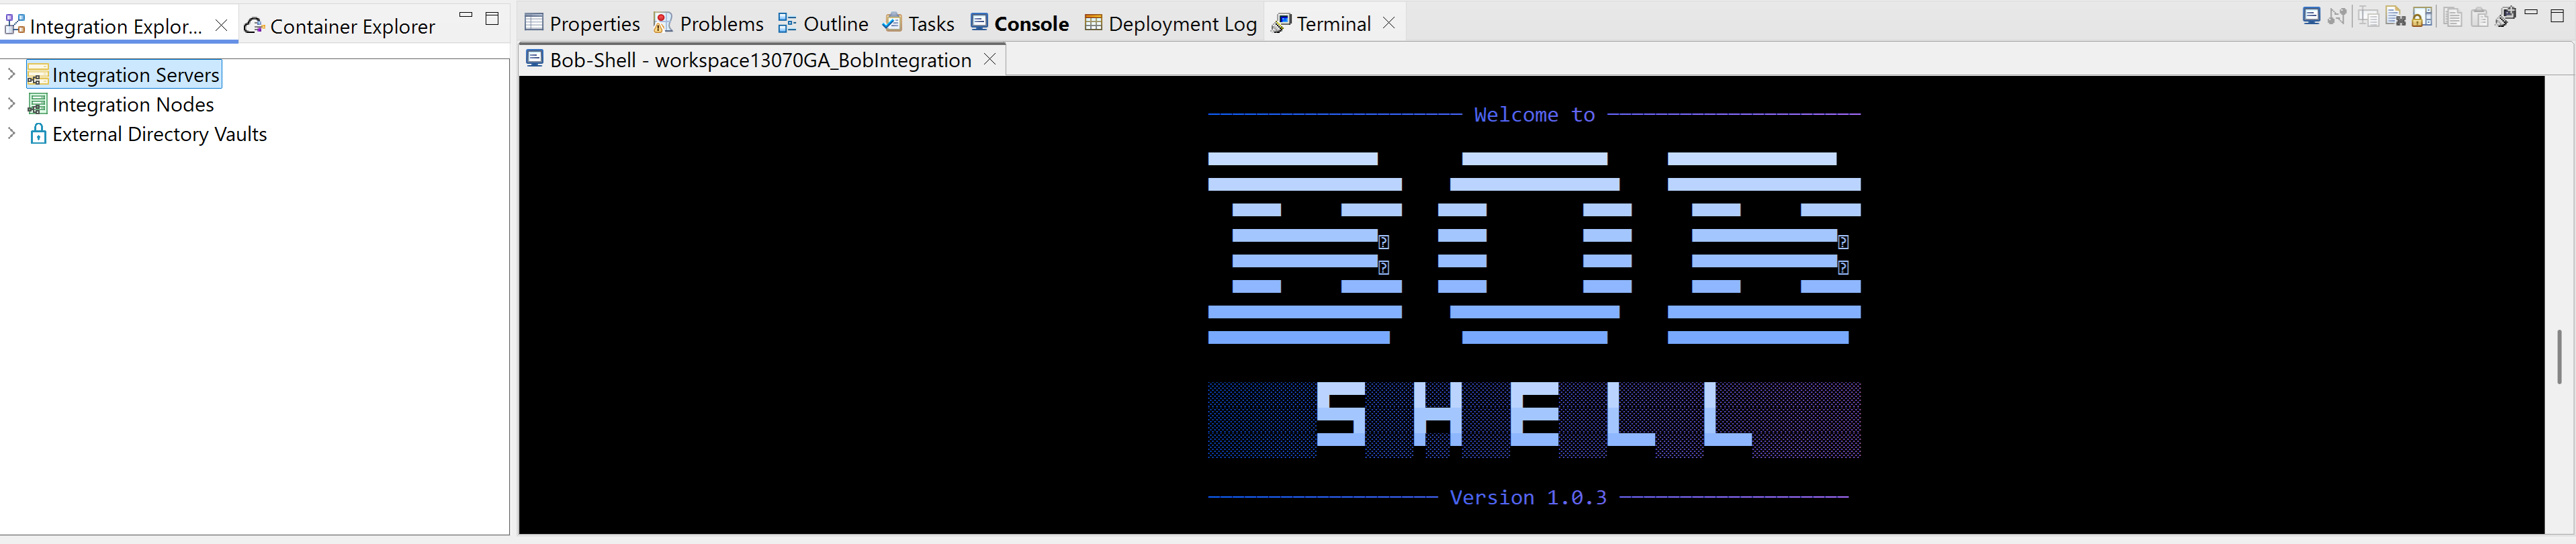
Task: Click the copy icon in terminal toolbar
Action: pos(2453,17)
